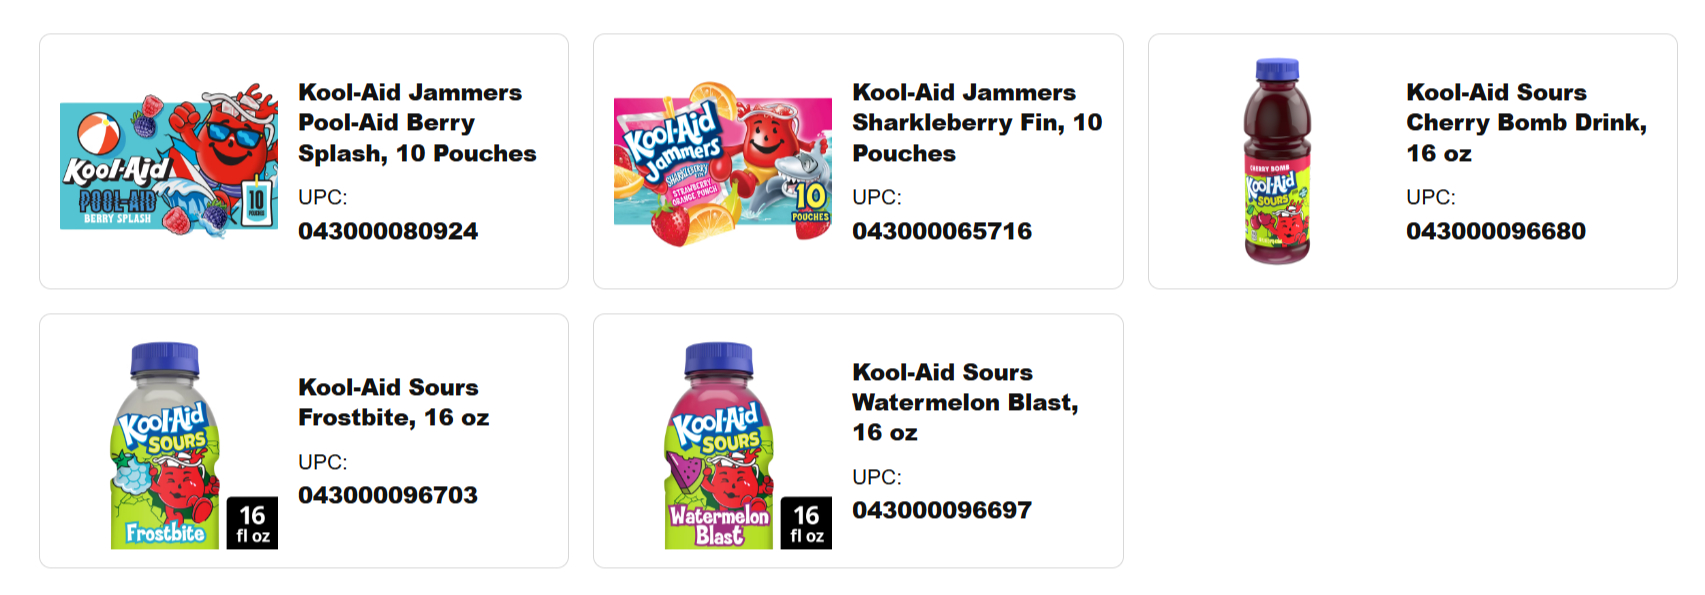Open Kool-Aid Jammers Pool-Aid Berry Splash title
This screenshot has height=595, width=1705.
(x=417, y=123)
